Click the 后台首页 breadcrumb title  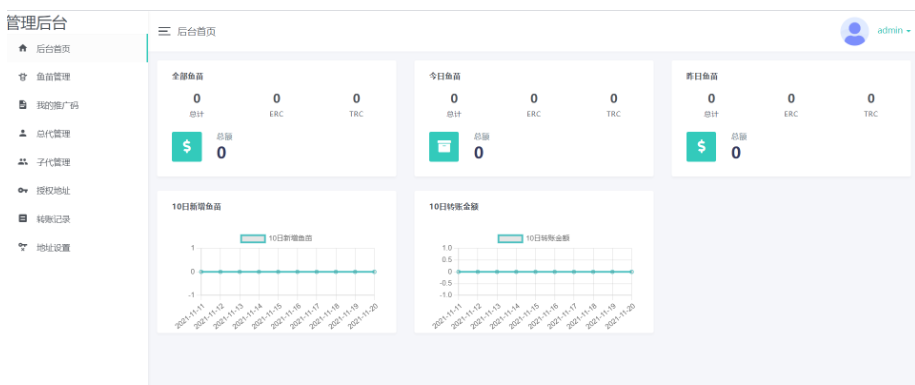pyautogui.click(x=197, y=32)
